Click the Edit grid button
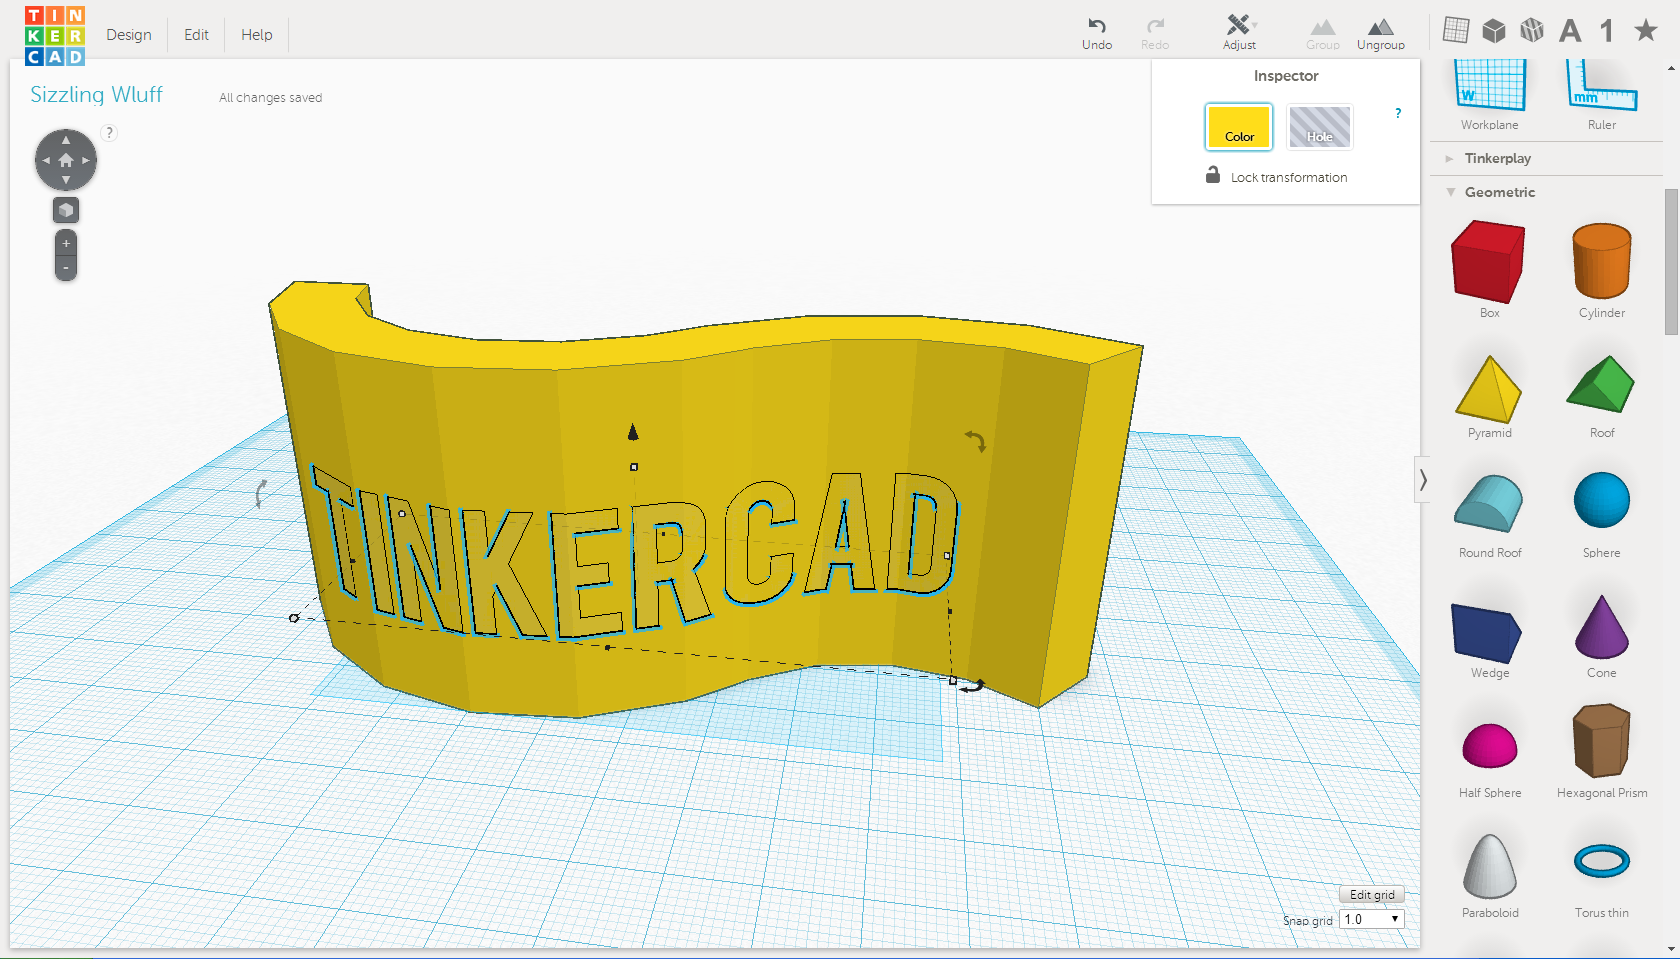Viewport: 1680px width, 959px height. [x=1371, y=894]
